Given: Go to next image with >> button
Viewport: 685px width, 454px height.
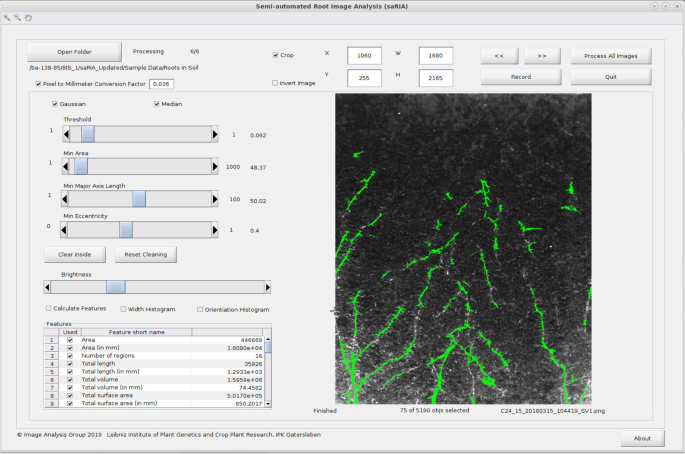Looking at the screenshot, I should click(542, 56).
